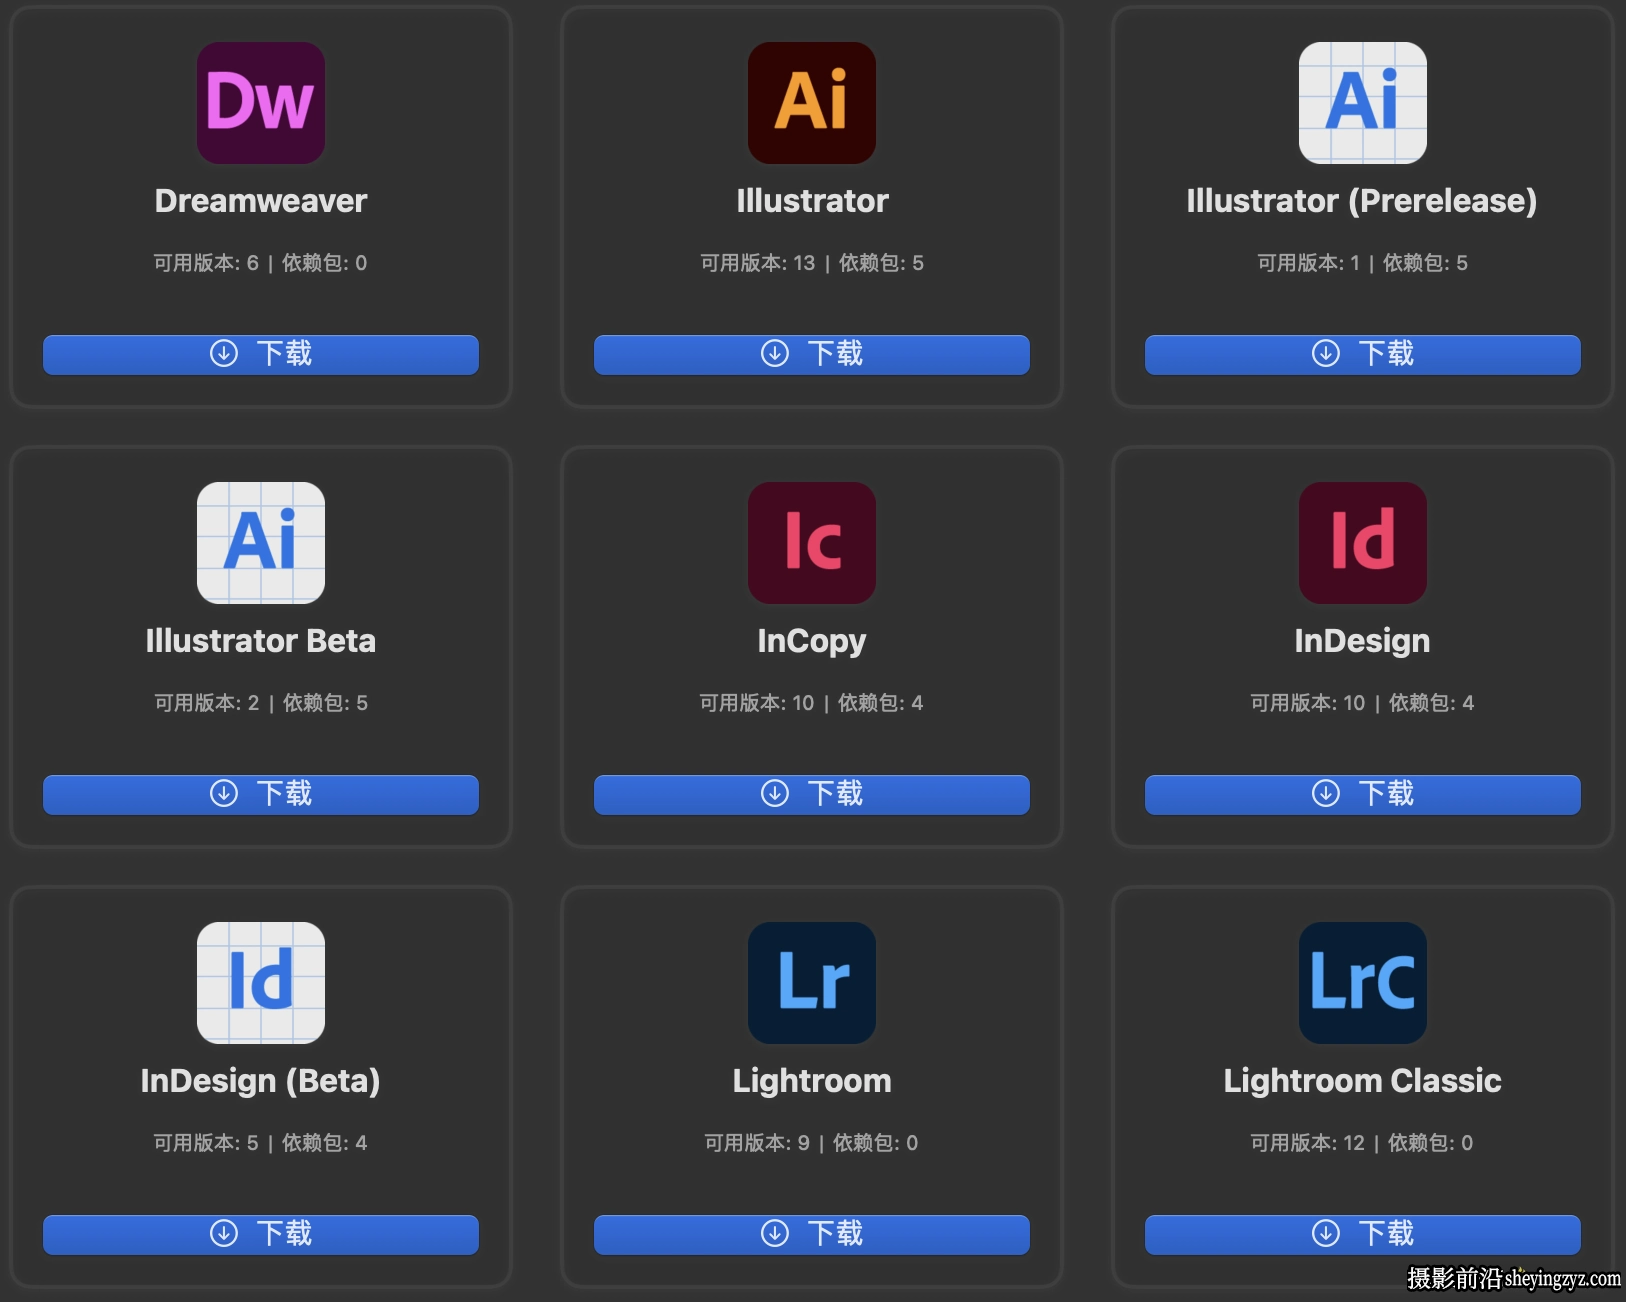1626x1302 pixels.
Task: Download InDesign (Beta) via its 下载 button
Action: tap(261, 1234)
